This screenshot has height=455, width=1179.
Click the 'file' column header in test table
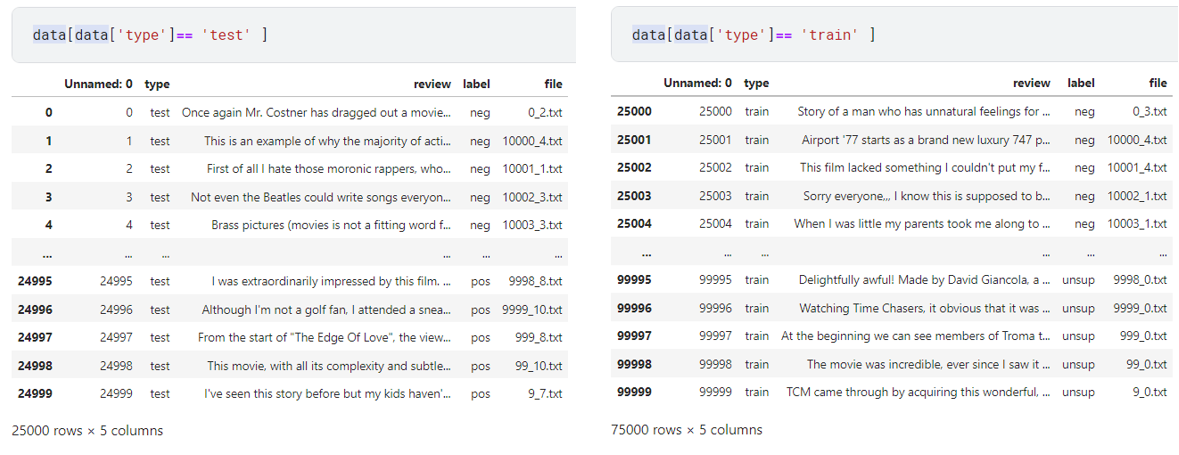pos(553,84)
